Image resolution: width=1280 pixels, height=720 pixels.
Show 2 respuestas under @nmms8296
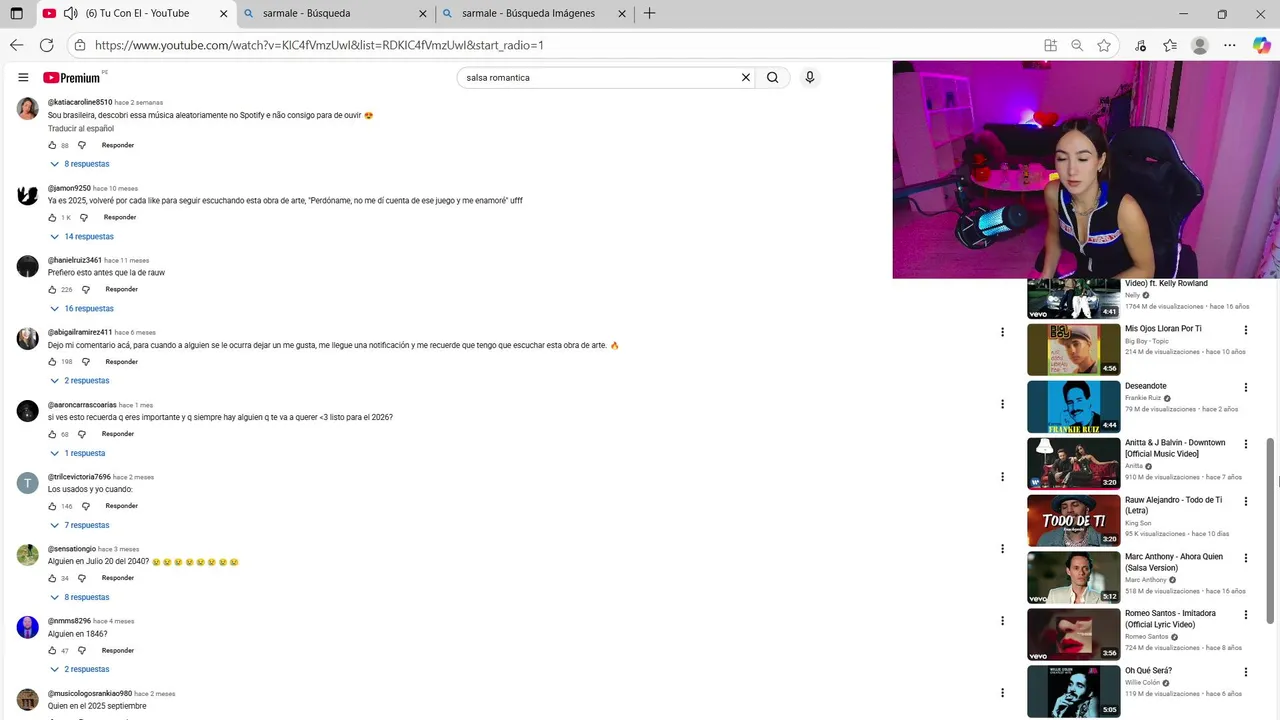coord(80,669)
